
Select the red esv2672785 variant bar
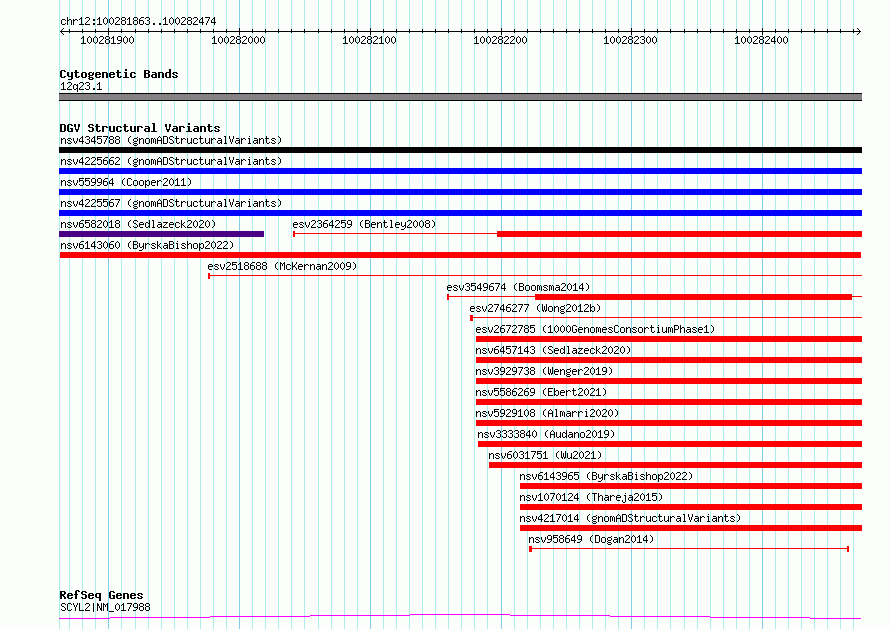[x=669, y=339]
